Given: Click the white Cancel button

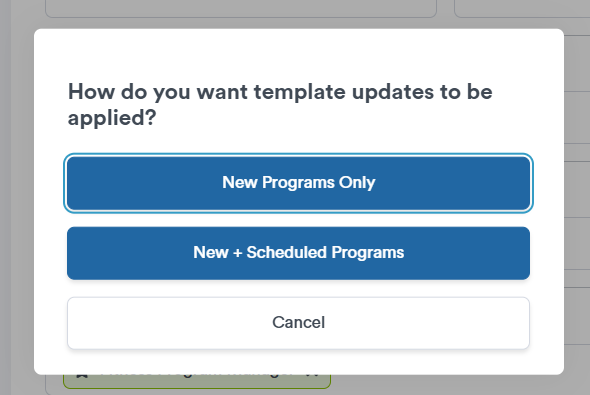Looking at the screenshot, I should [x=298, y=323].
